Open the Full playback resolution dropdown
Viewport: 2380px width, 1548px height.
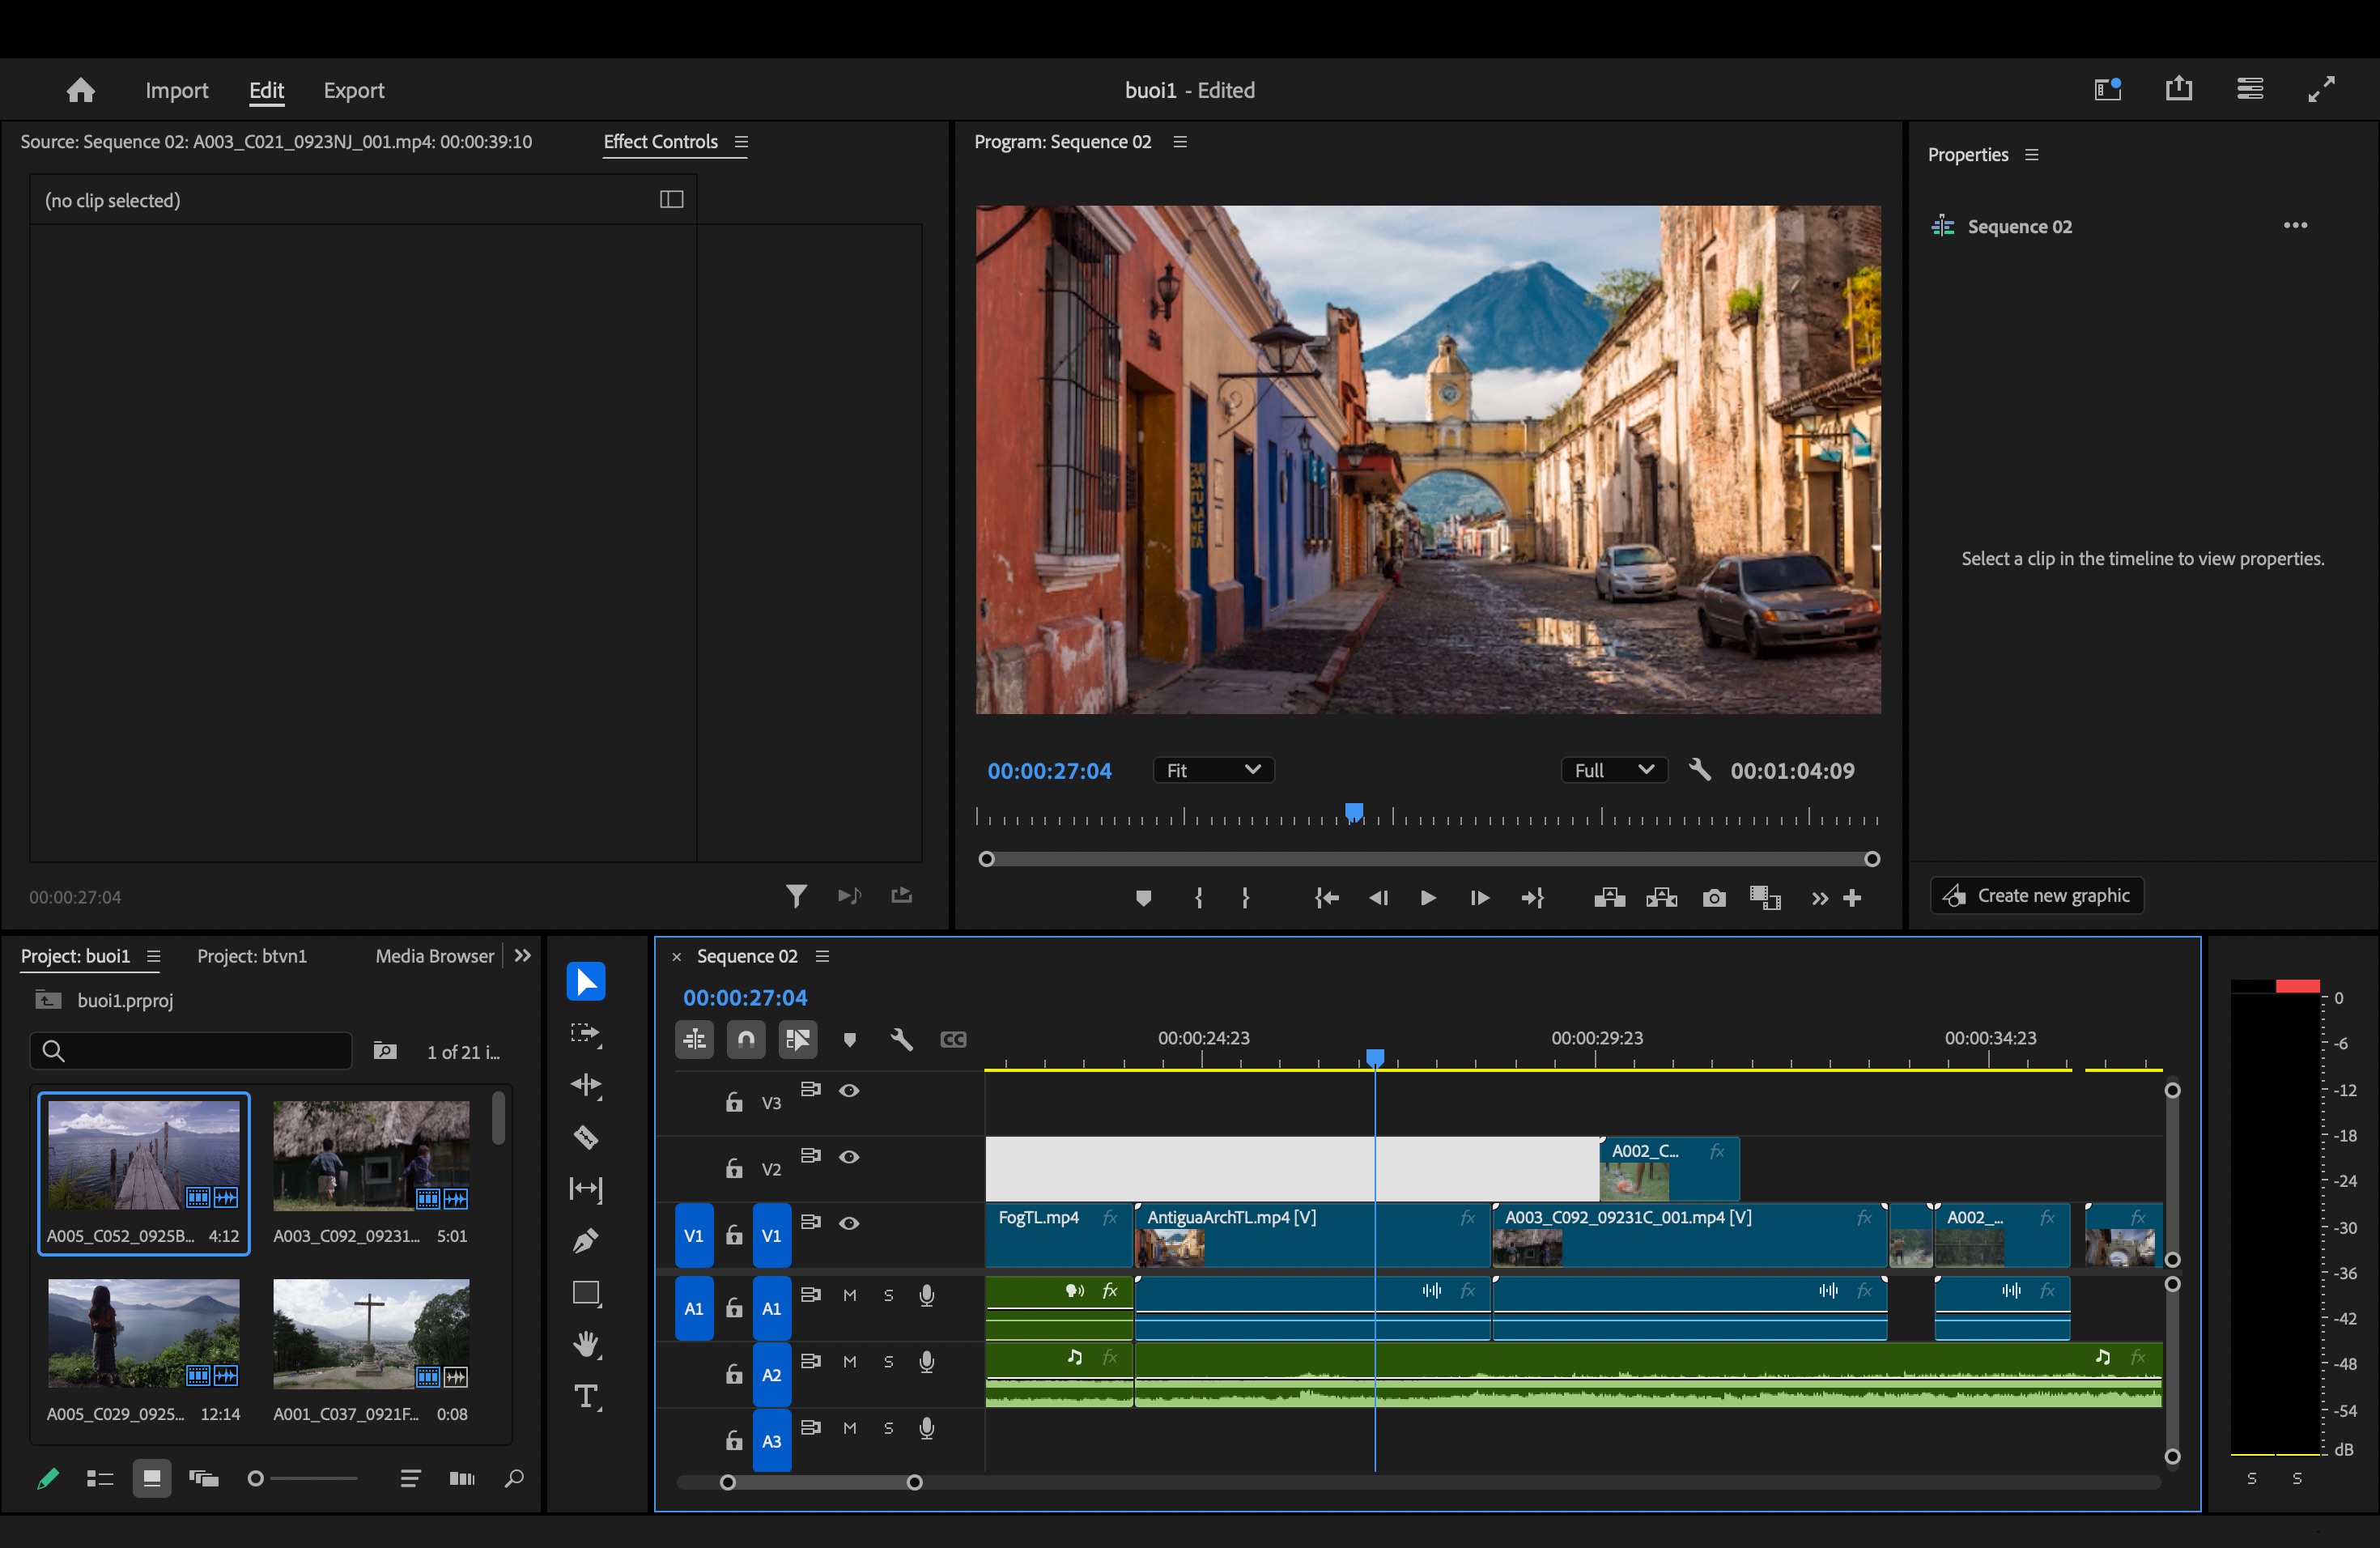pos(1614,770)
